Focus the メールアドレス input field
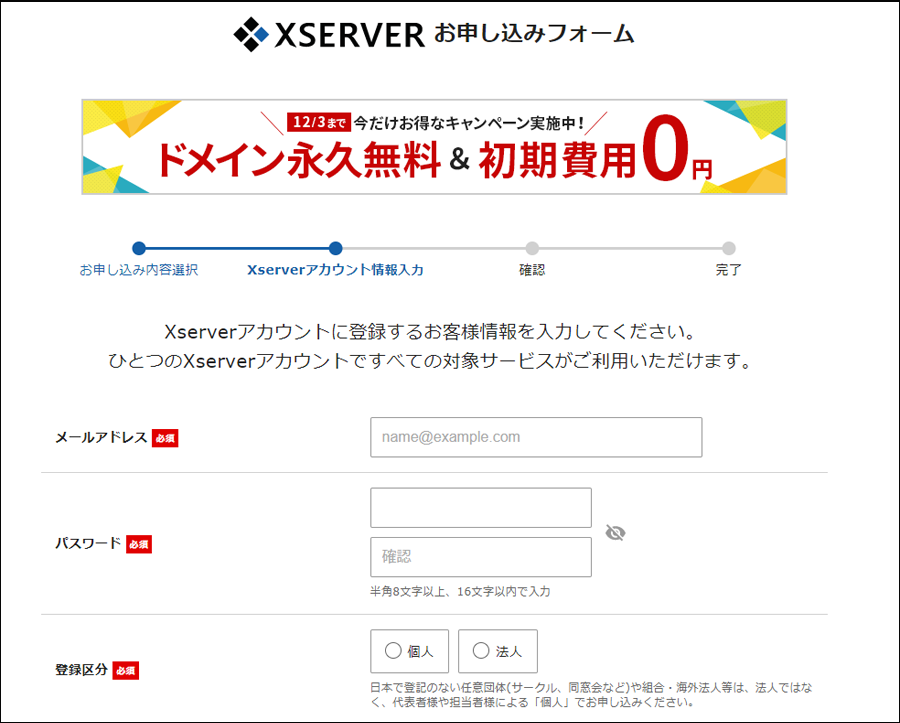900x723 pixels. [x=536, y=437]
